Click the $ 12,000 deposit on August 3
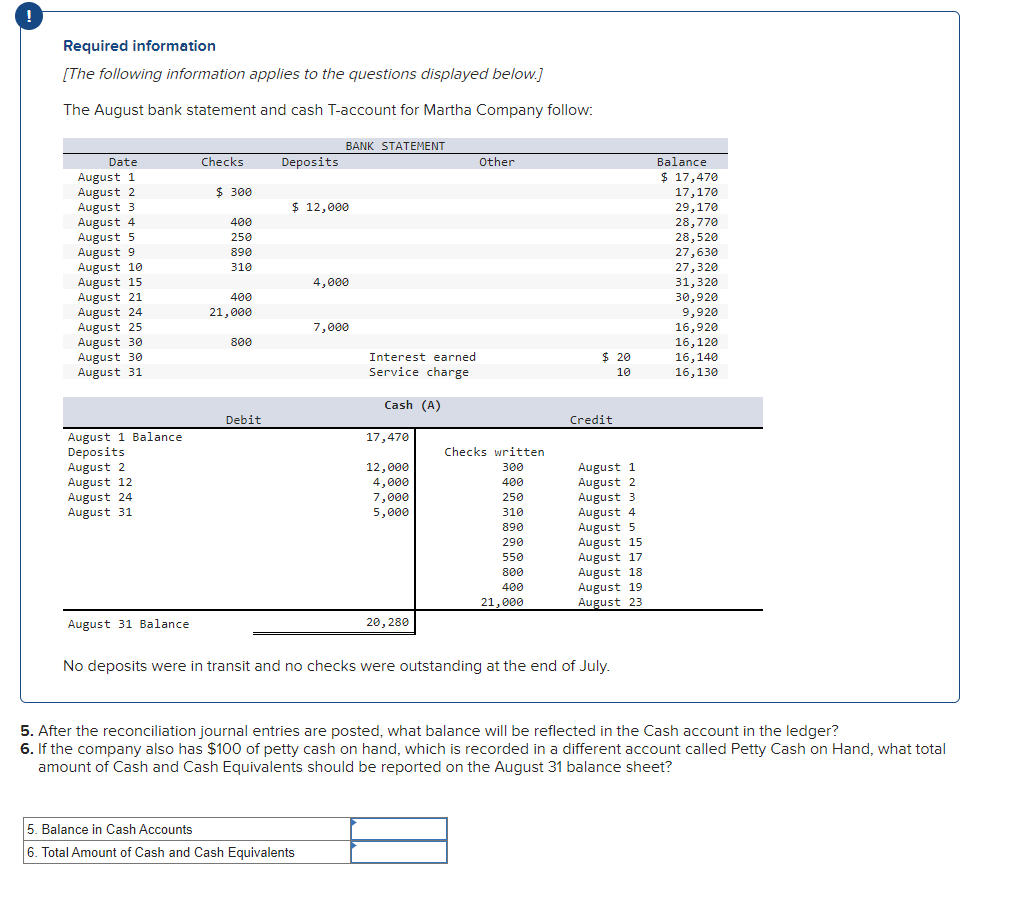 (320, 207)
